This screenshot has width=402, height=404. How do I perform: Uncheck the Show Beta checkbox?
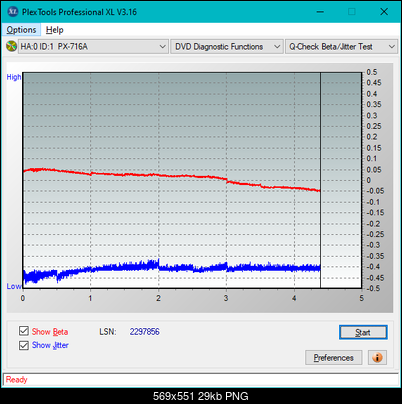point(24,331)
